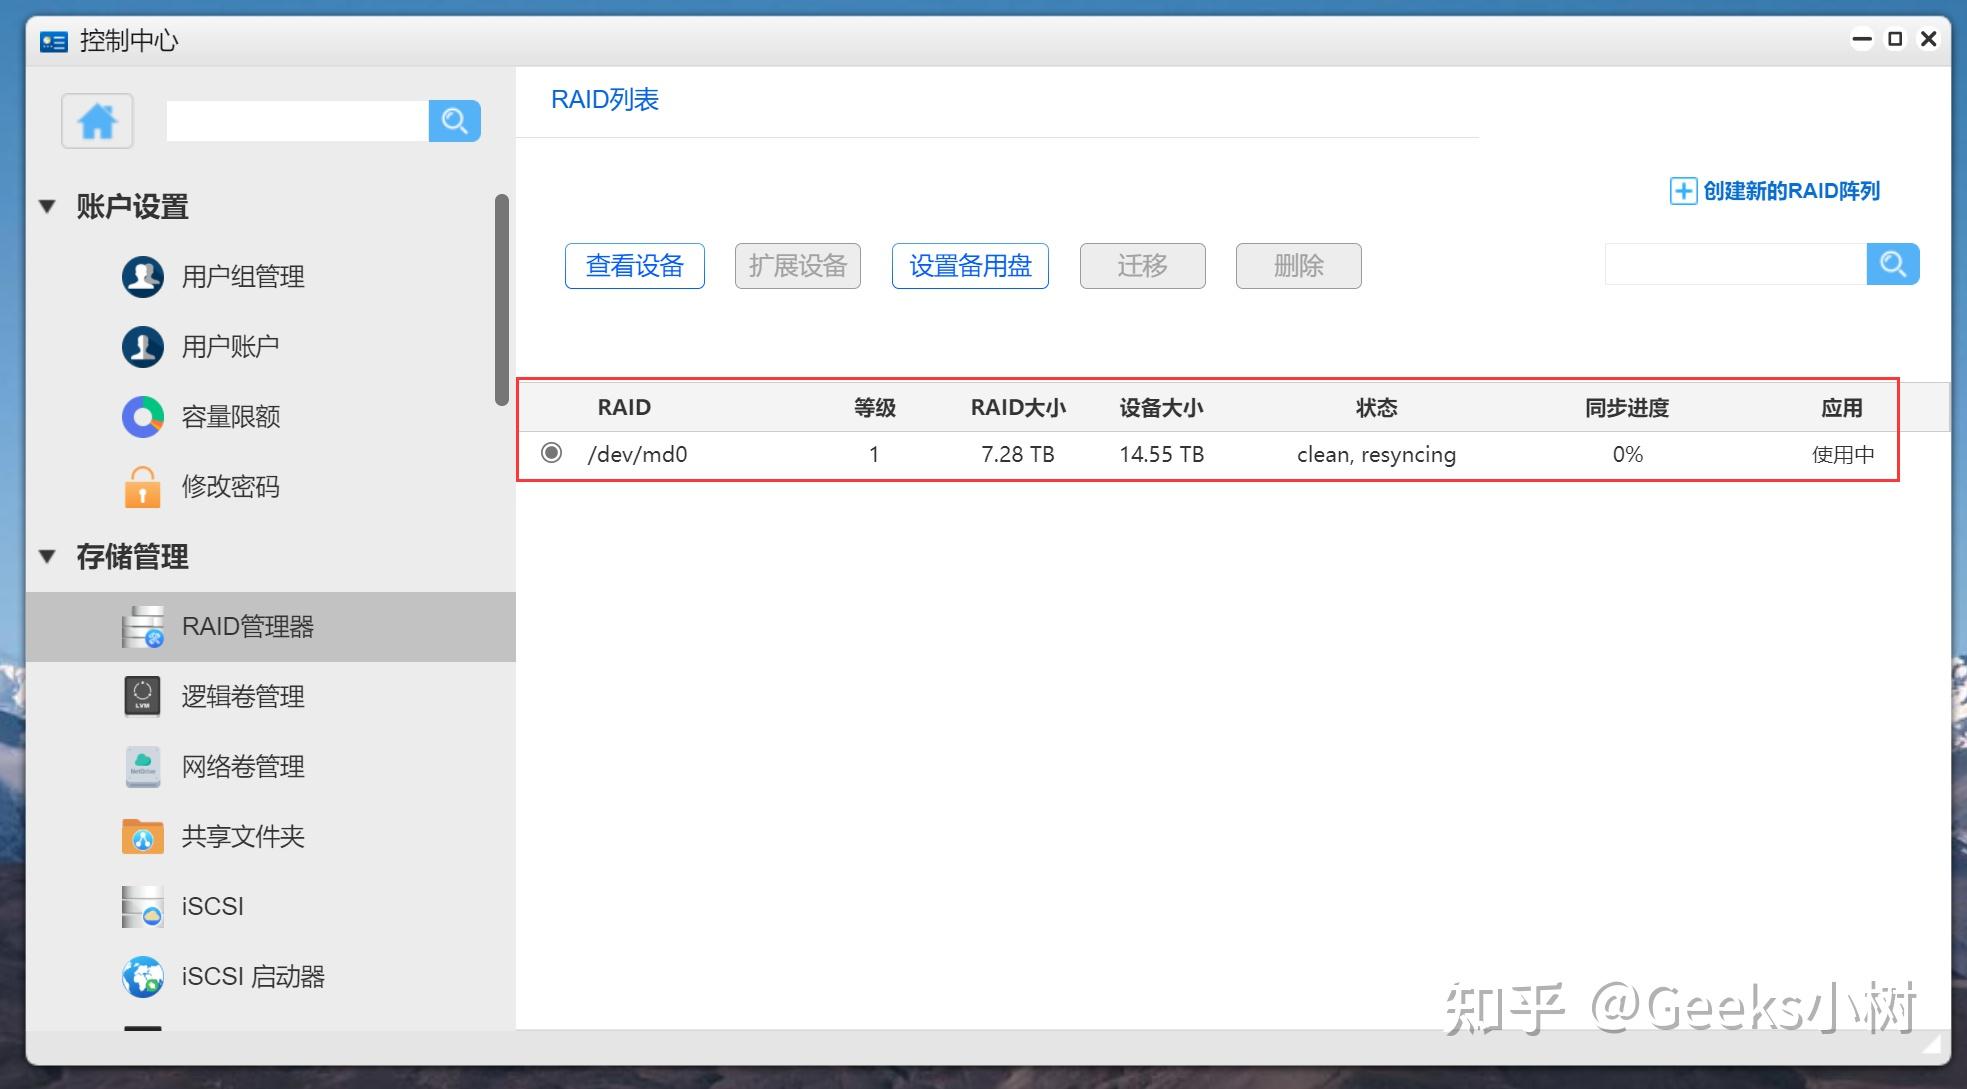Open logical volume management icon
Screen dimensions: 1967x1089
[143, 697]
